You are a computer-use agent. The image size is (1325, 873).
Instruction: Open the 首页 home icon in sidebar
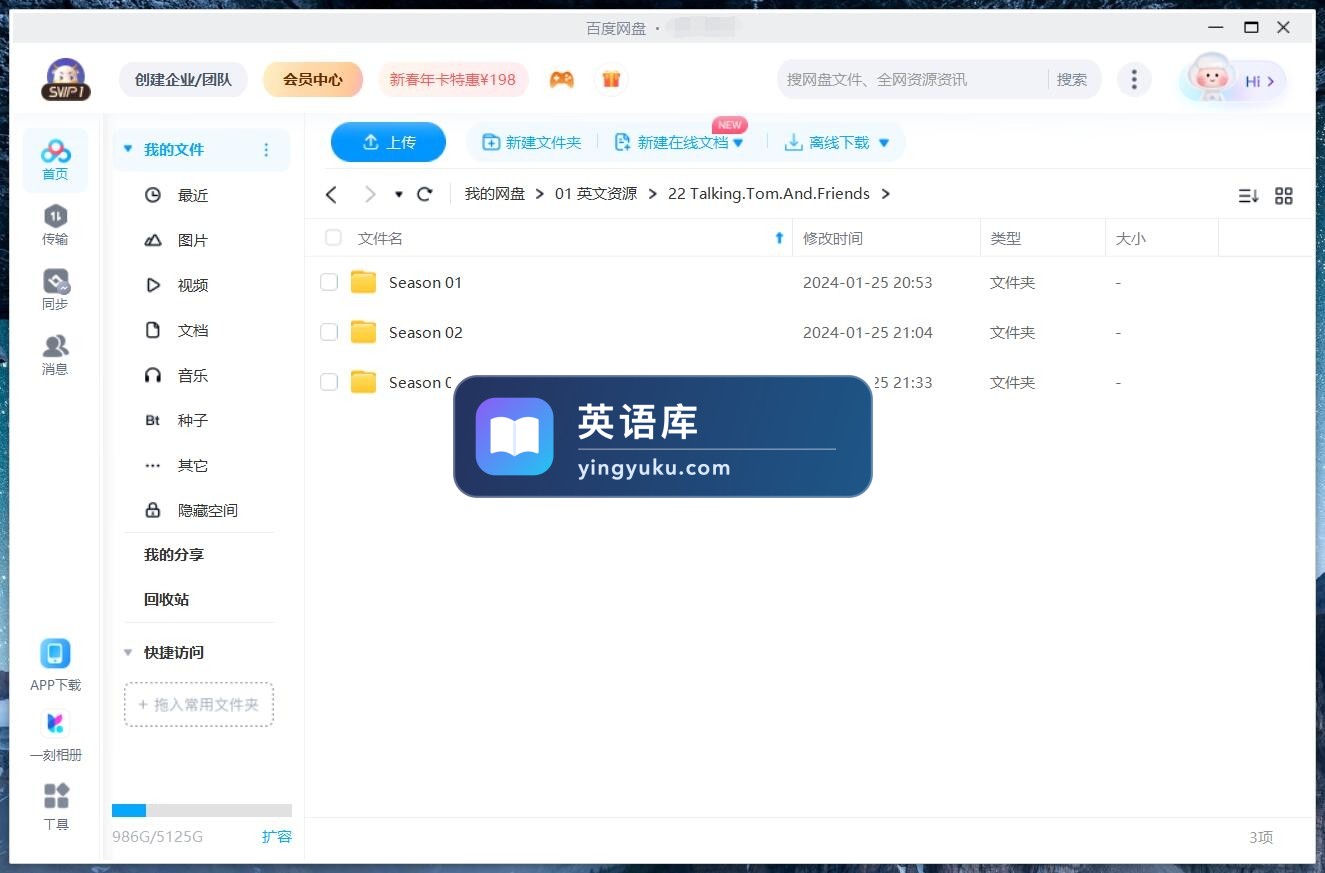coord(55,160)
